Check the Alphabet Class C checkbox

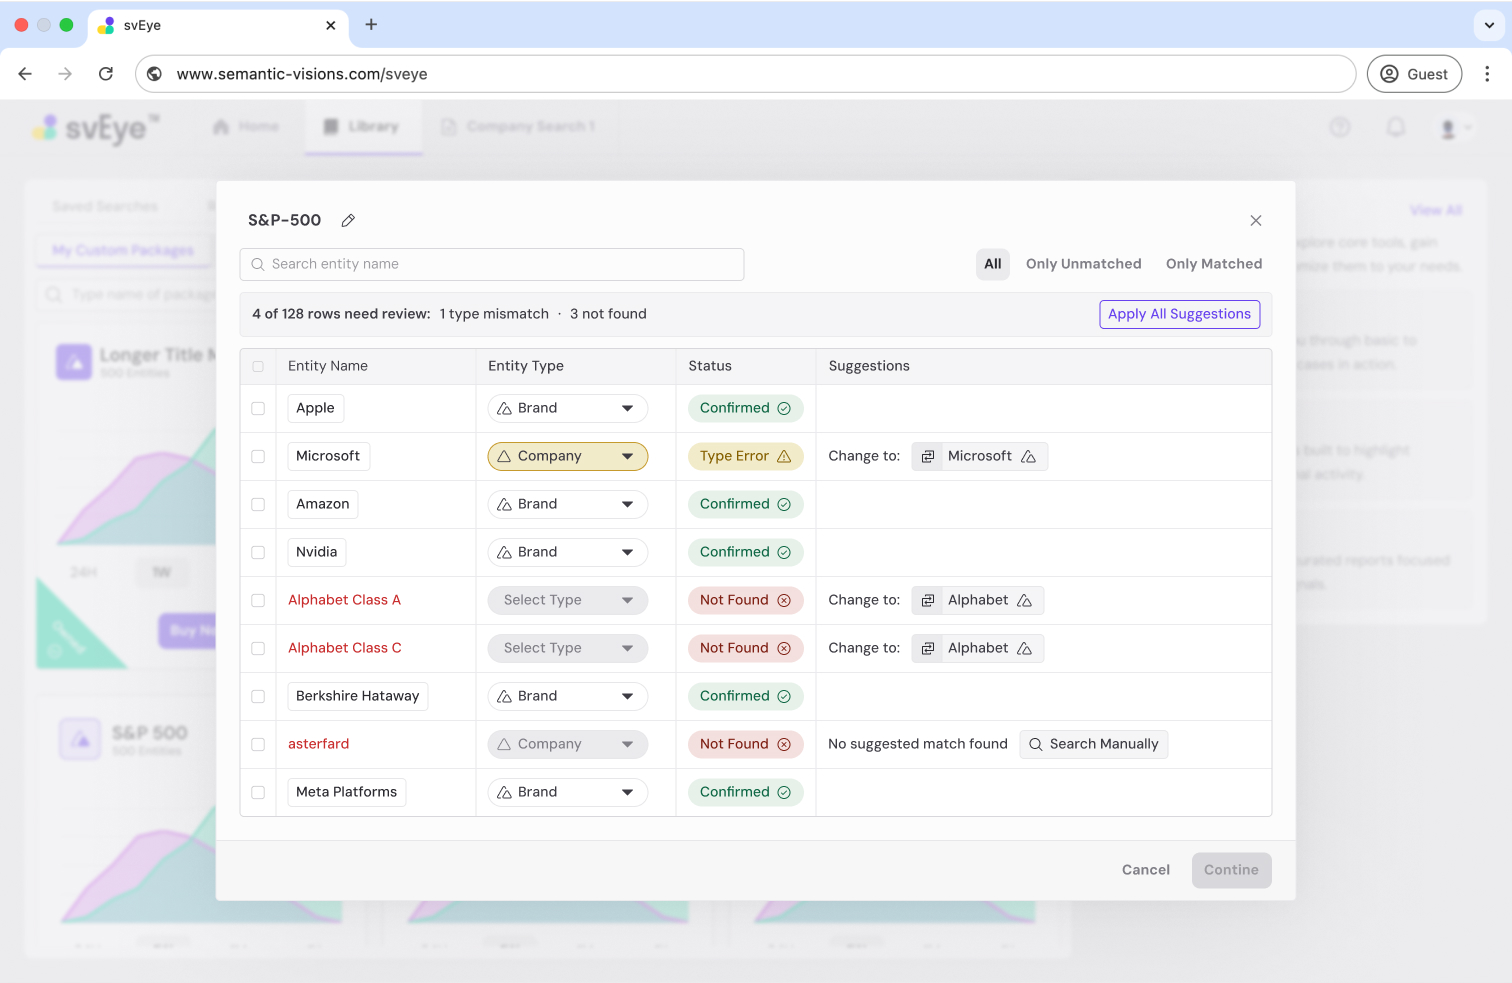258,648
